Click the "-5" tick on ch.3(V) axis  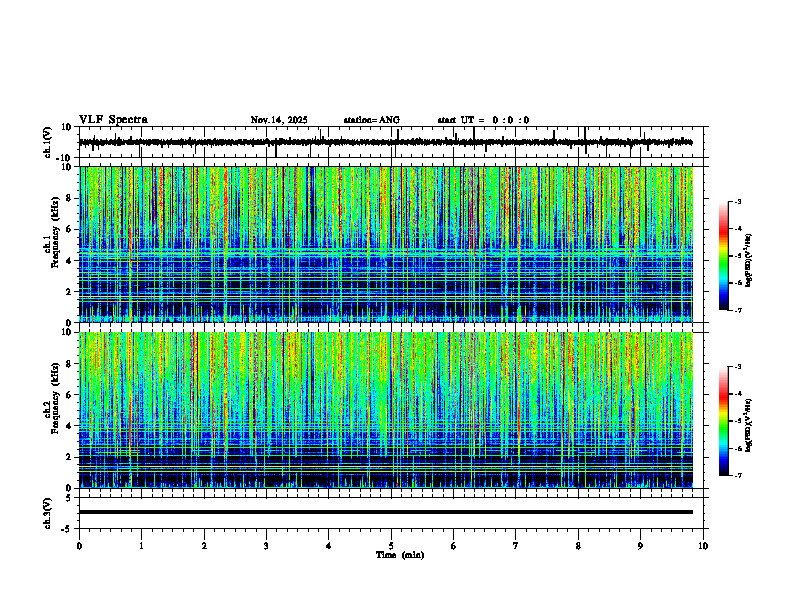click(x=67, y=529)
